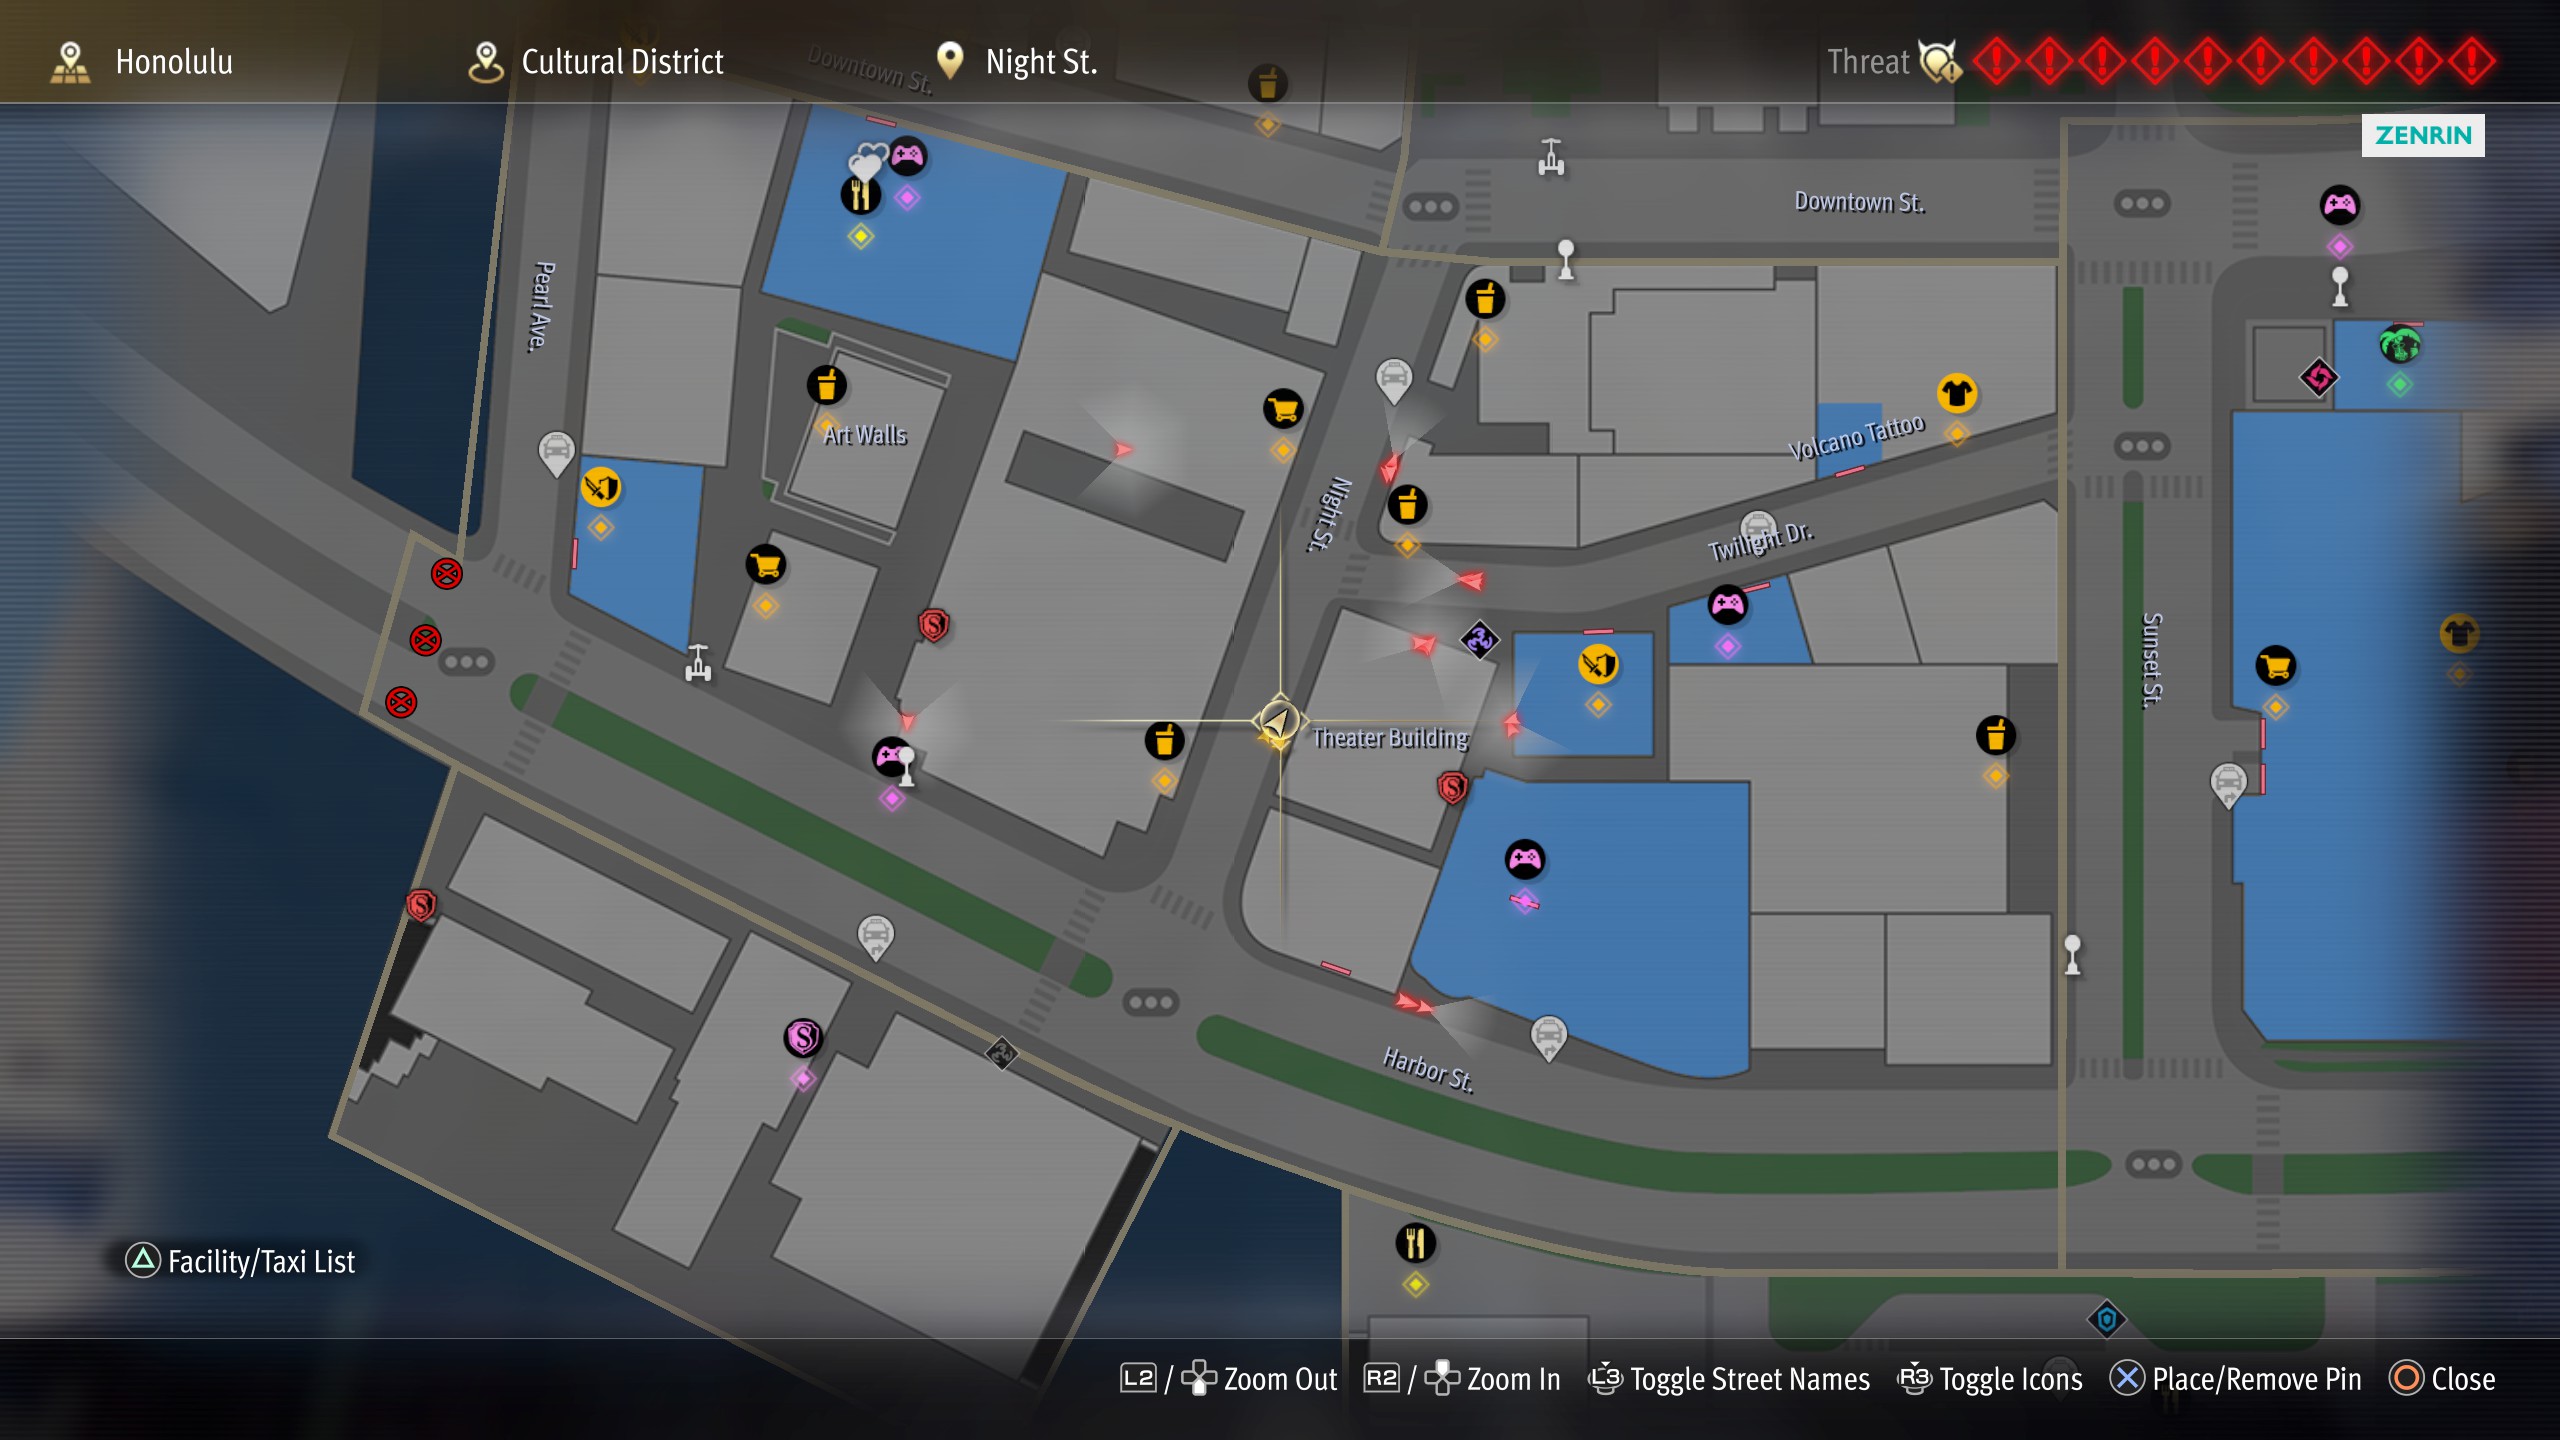
Task: Select the clothing shop icon by Volcano Tattoo
Action: coord(1957,393)
